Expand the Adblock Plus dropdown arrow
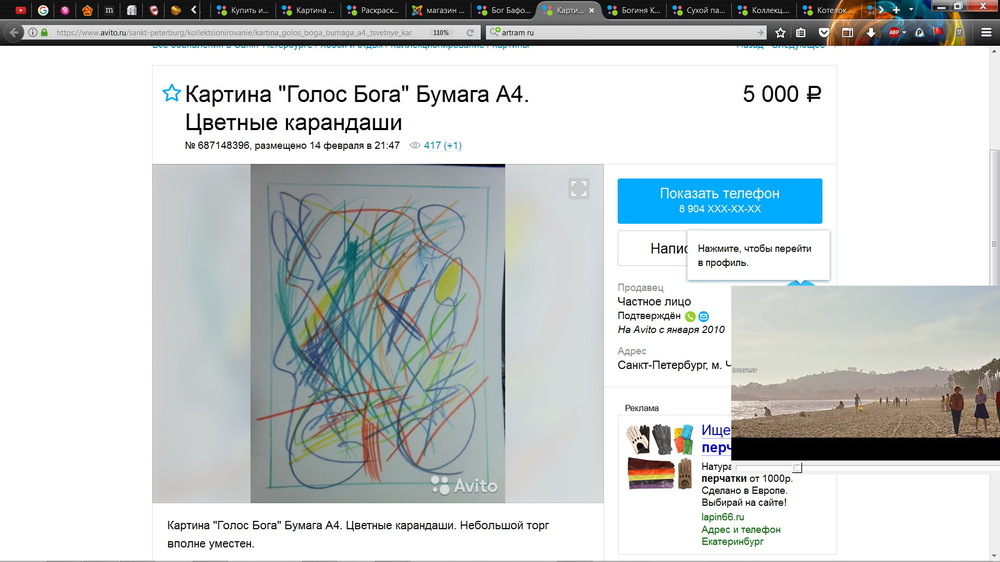This screenshot has width=1000, height=562. (904, 33)
